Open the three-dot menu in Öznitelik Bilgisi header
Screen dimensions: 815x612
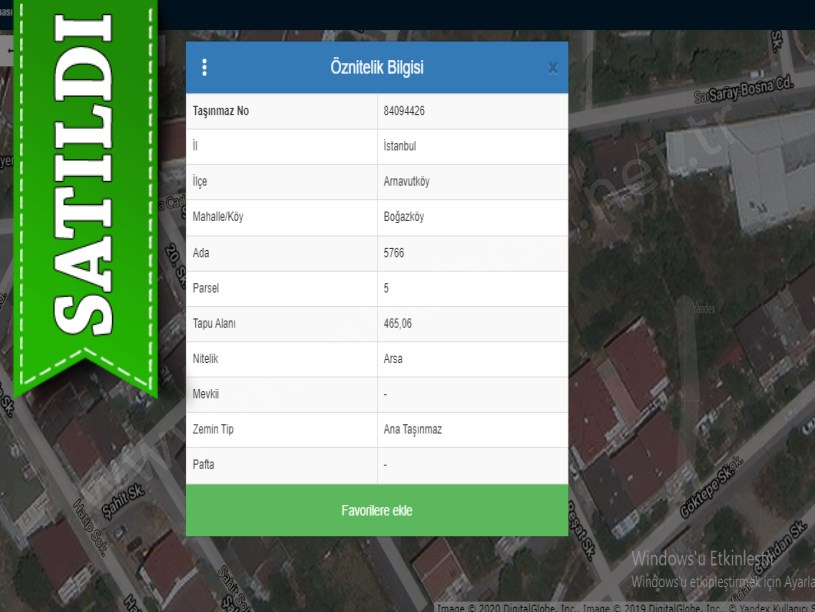pos(205,67)
